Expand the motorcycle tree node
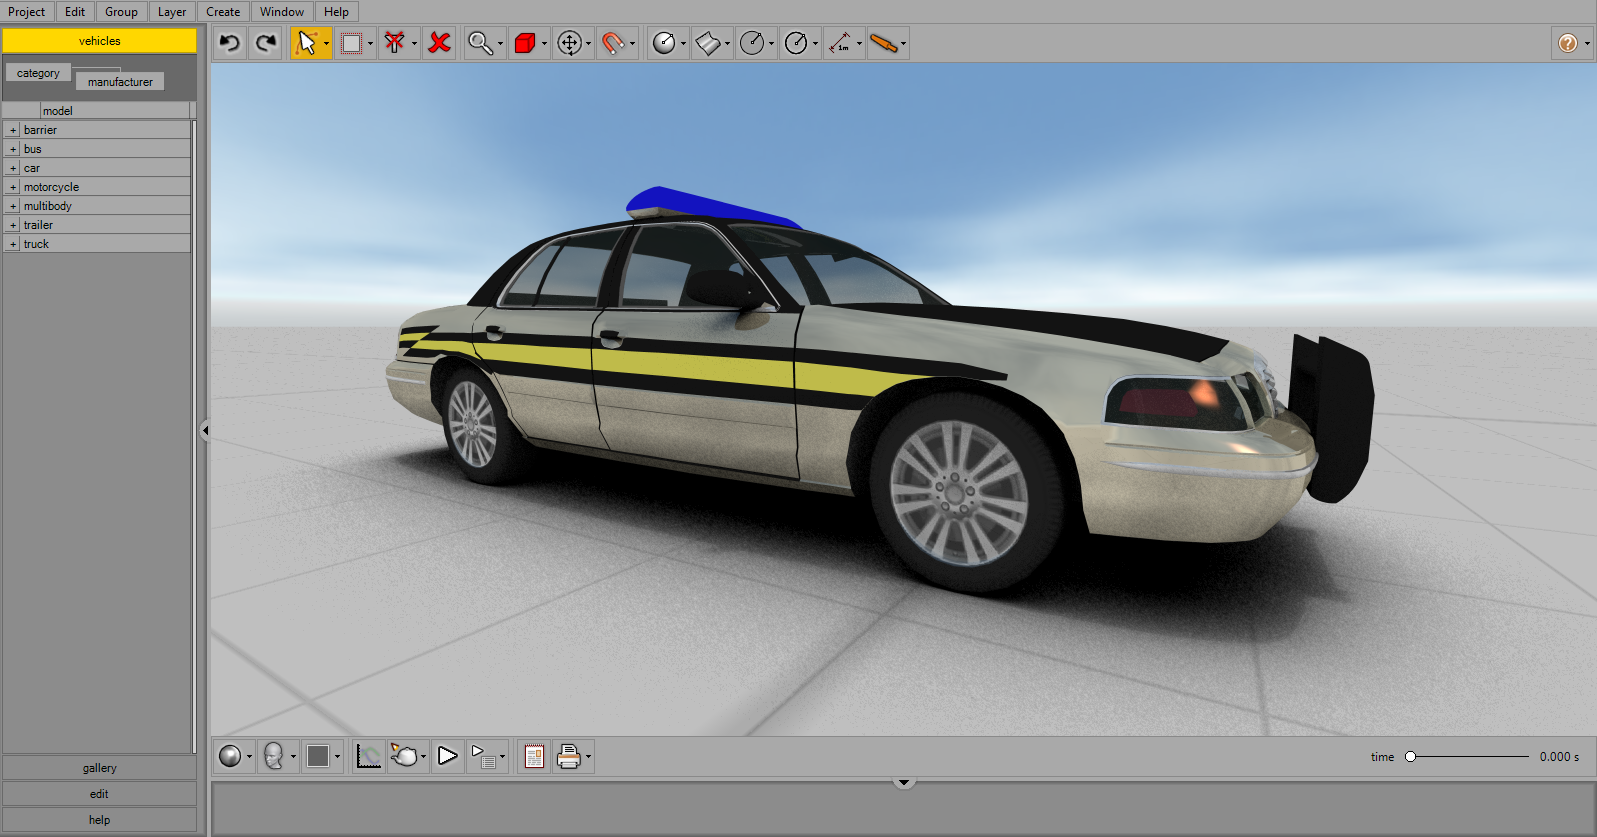1597x837 pixels. pos(13,187)
